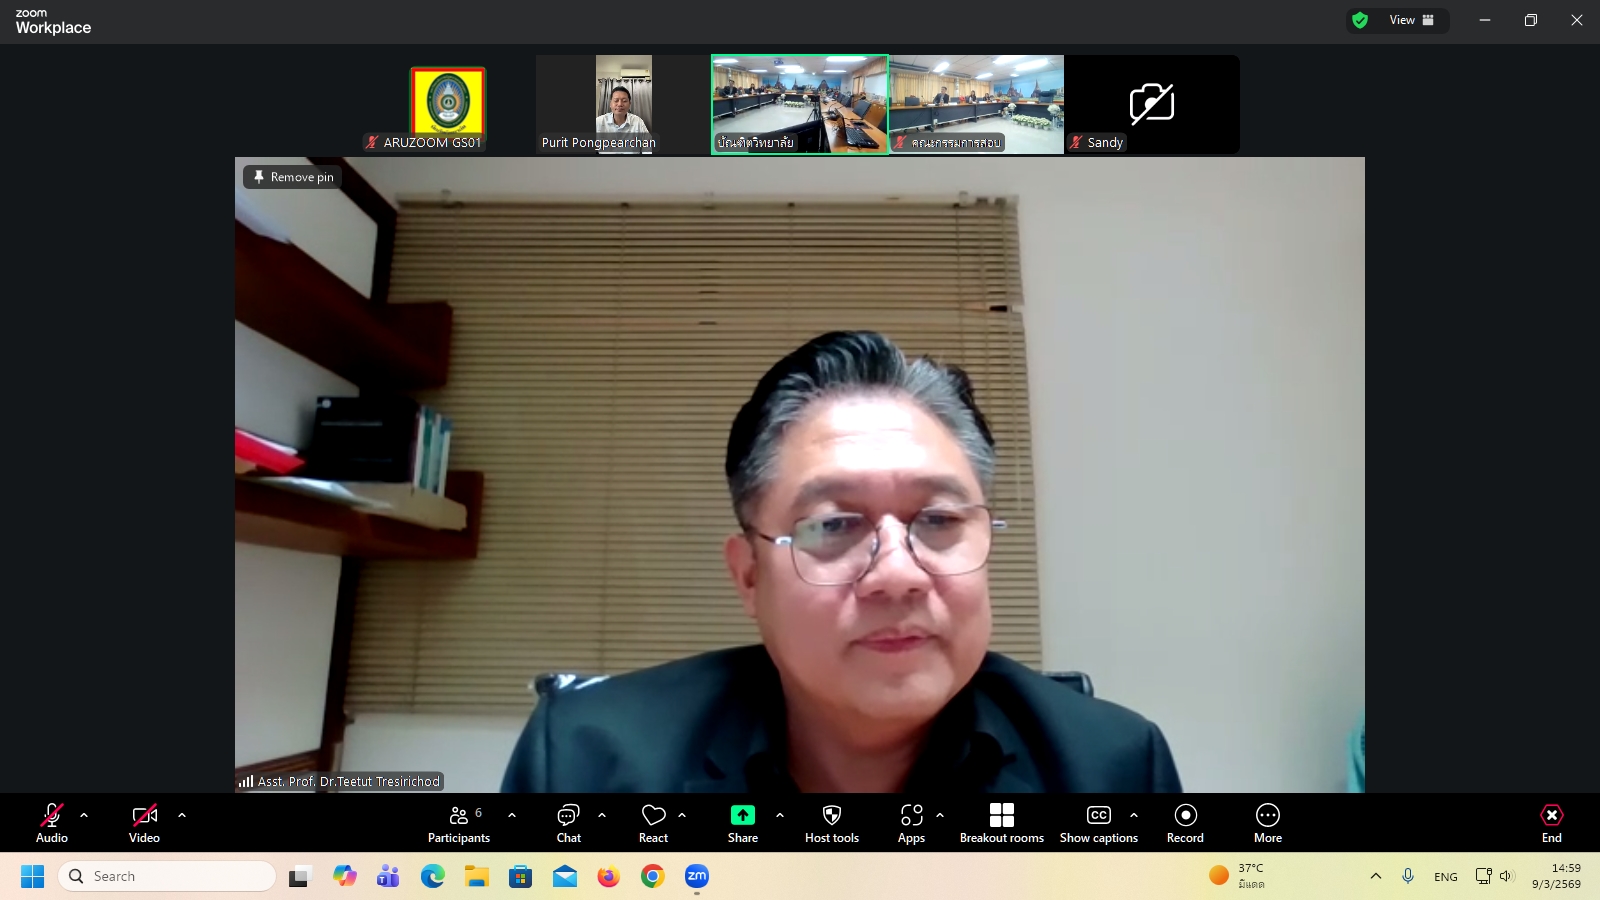Open the More options menu
Screen dimensions: 1600x900
[x=1267, y=823]
